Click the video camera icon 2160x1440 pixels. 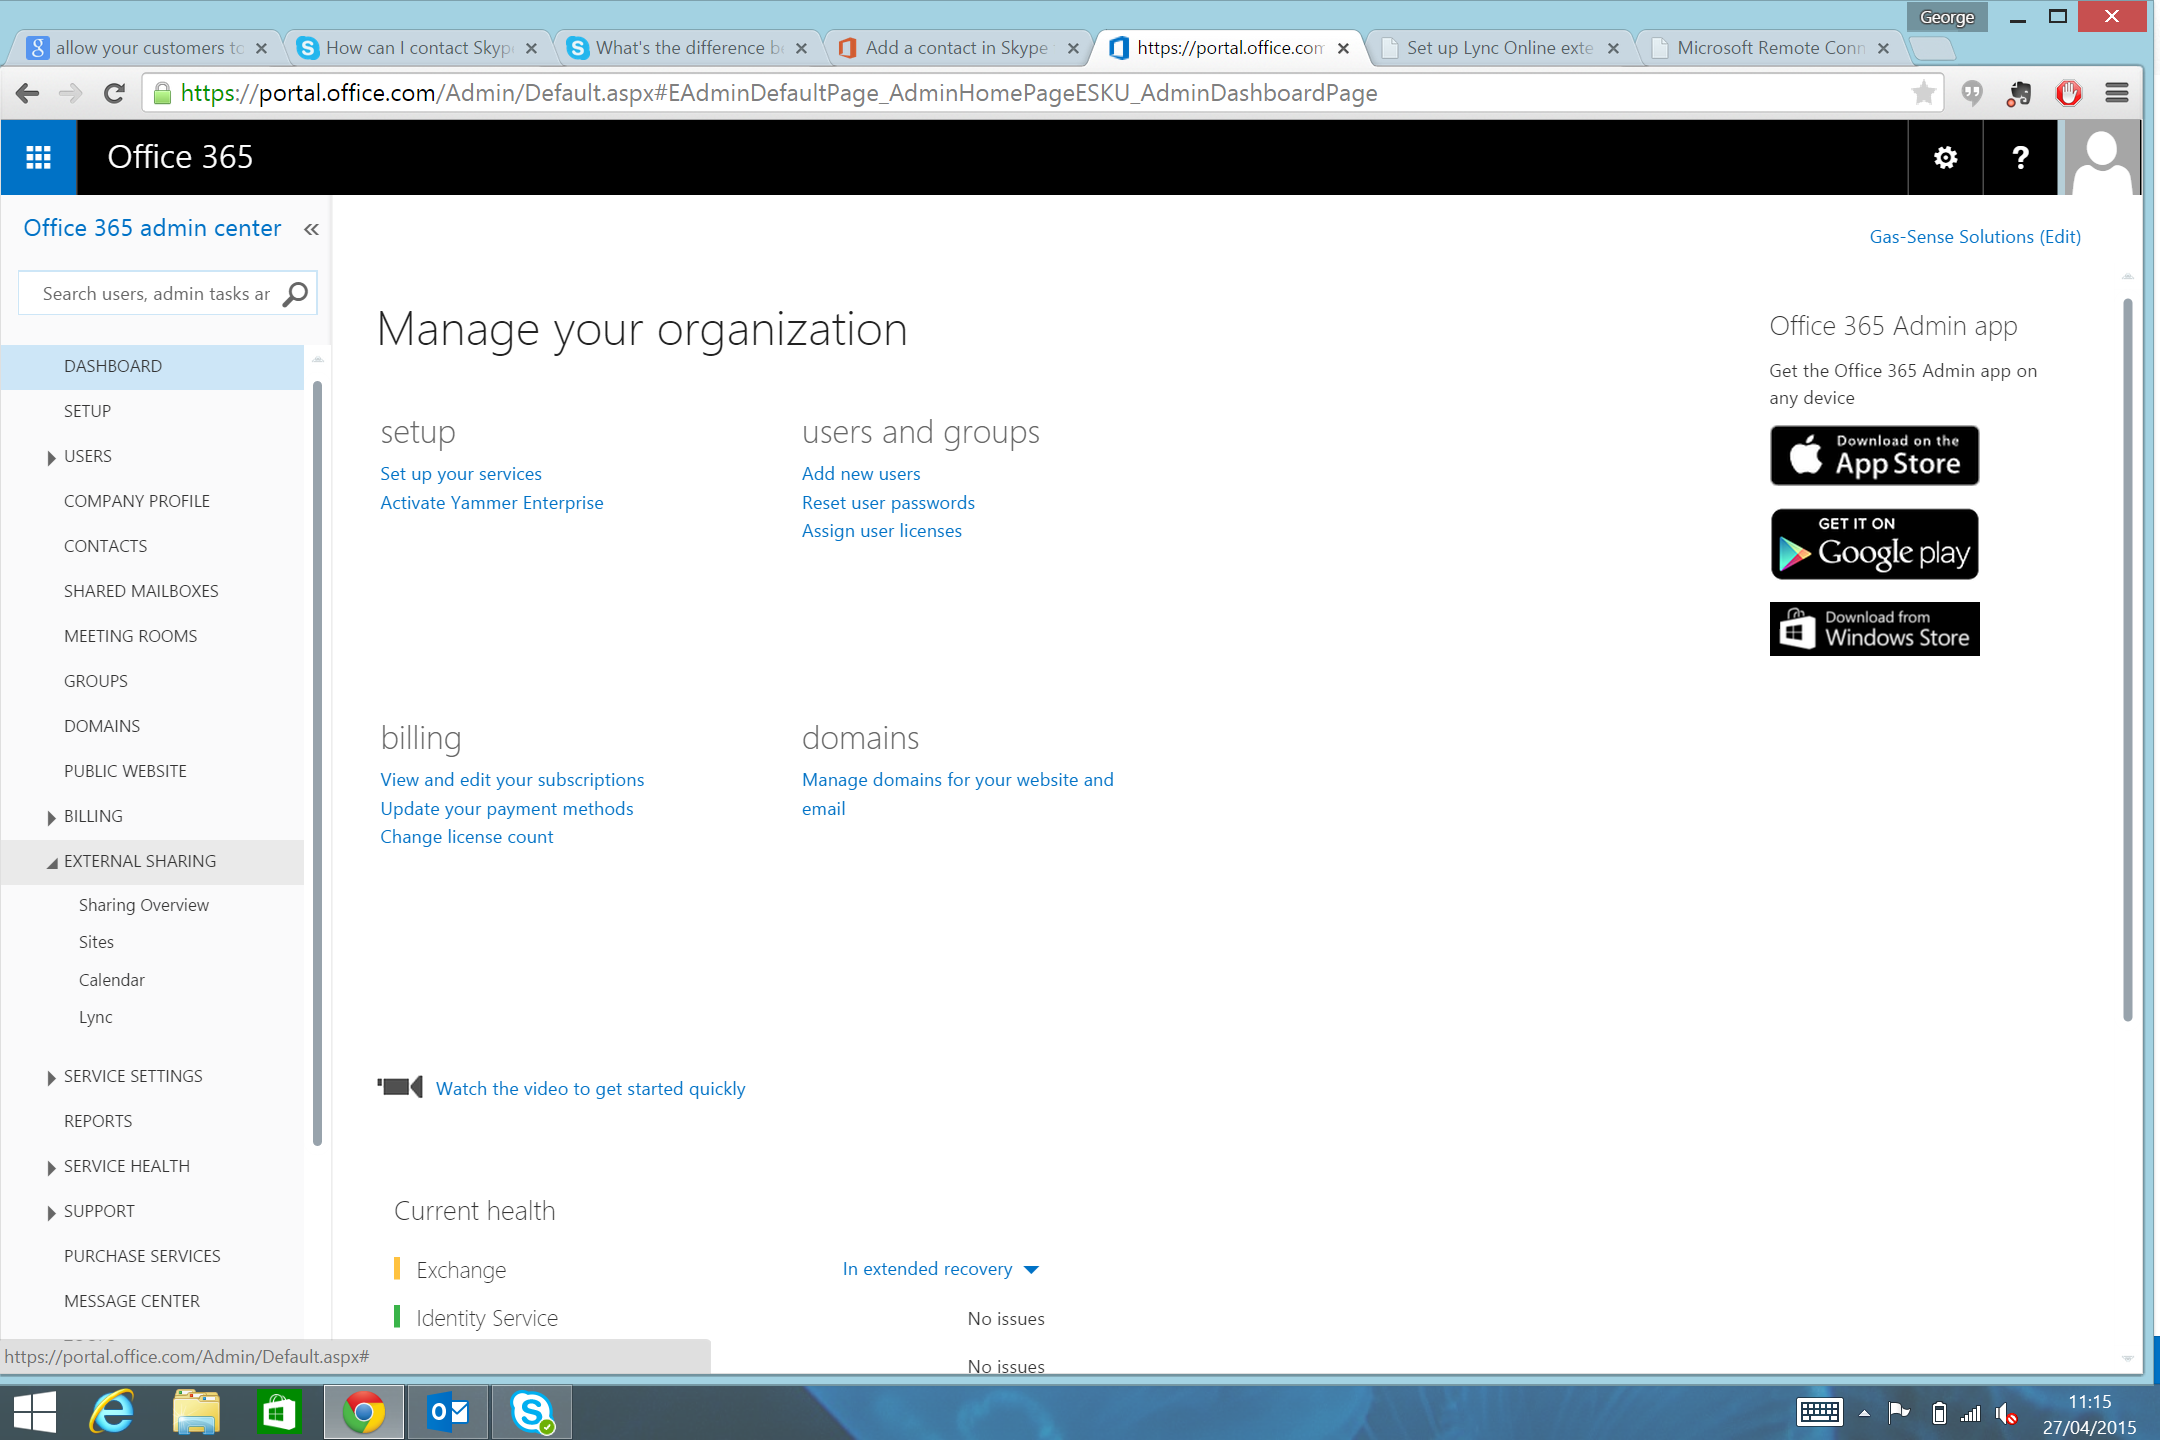pos(400,1087)
